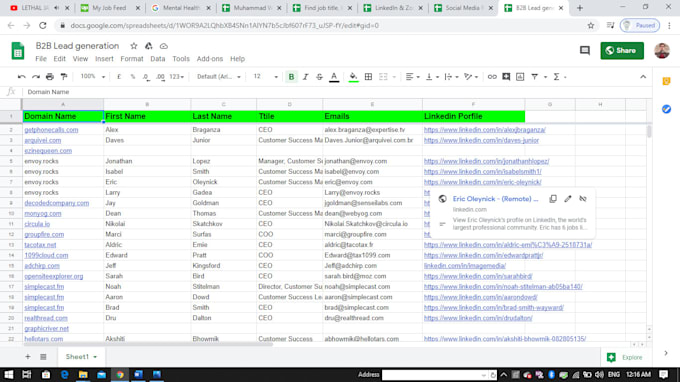Open the alexjbraganza LinkedIn link

[484, 130]
